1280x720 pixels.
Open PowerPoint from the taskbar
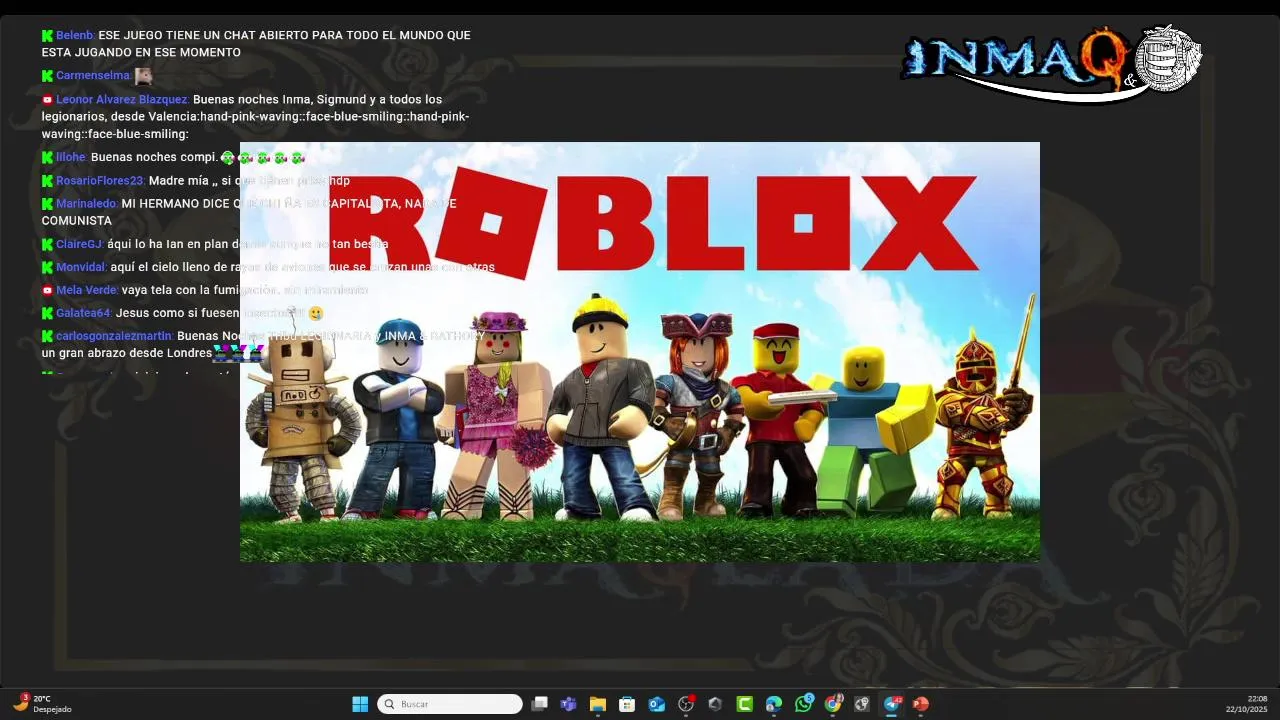(x=921, y=704)
